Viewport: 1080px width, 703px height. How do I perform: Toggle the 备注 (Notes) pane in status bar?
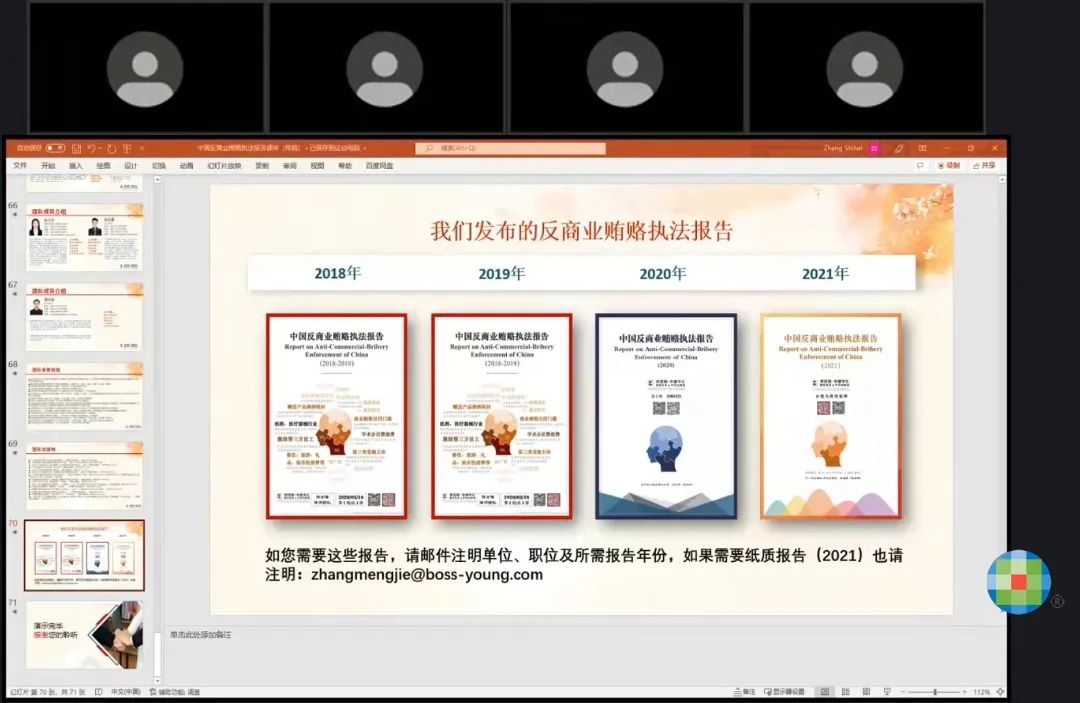click(745, 691)
